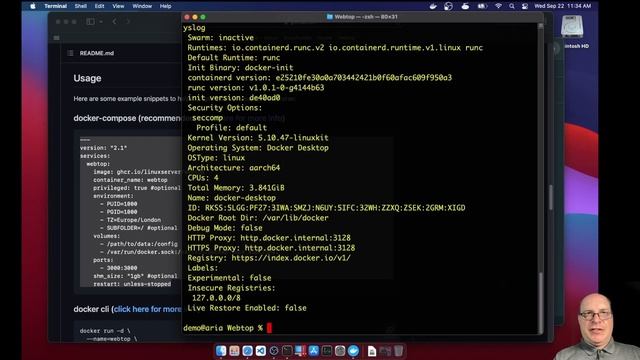Image resolution: width=640 pixels, height=360 pixels.
Task: Open the Finder icon in the Dock
Action: (221, 351)
